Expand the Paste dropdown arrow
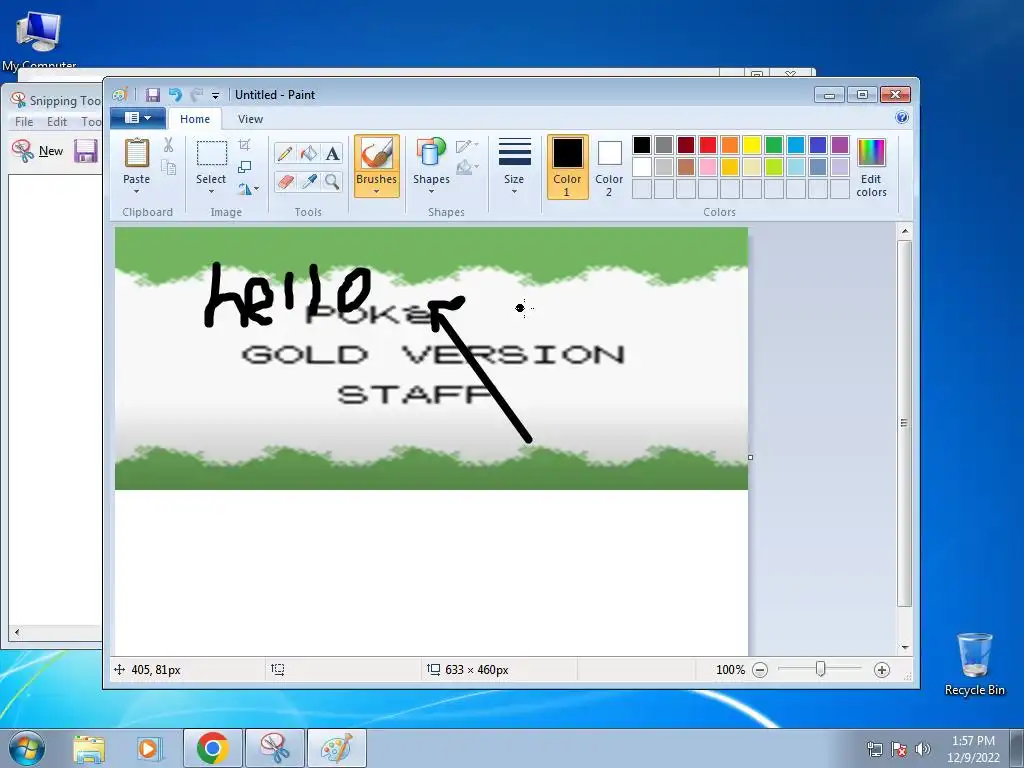The image size is (1024, 768). tap(136, 191)
